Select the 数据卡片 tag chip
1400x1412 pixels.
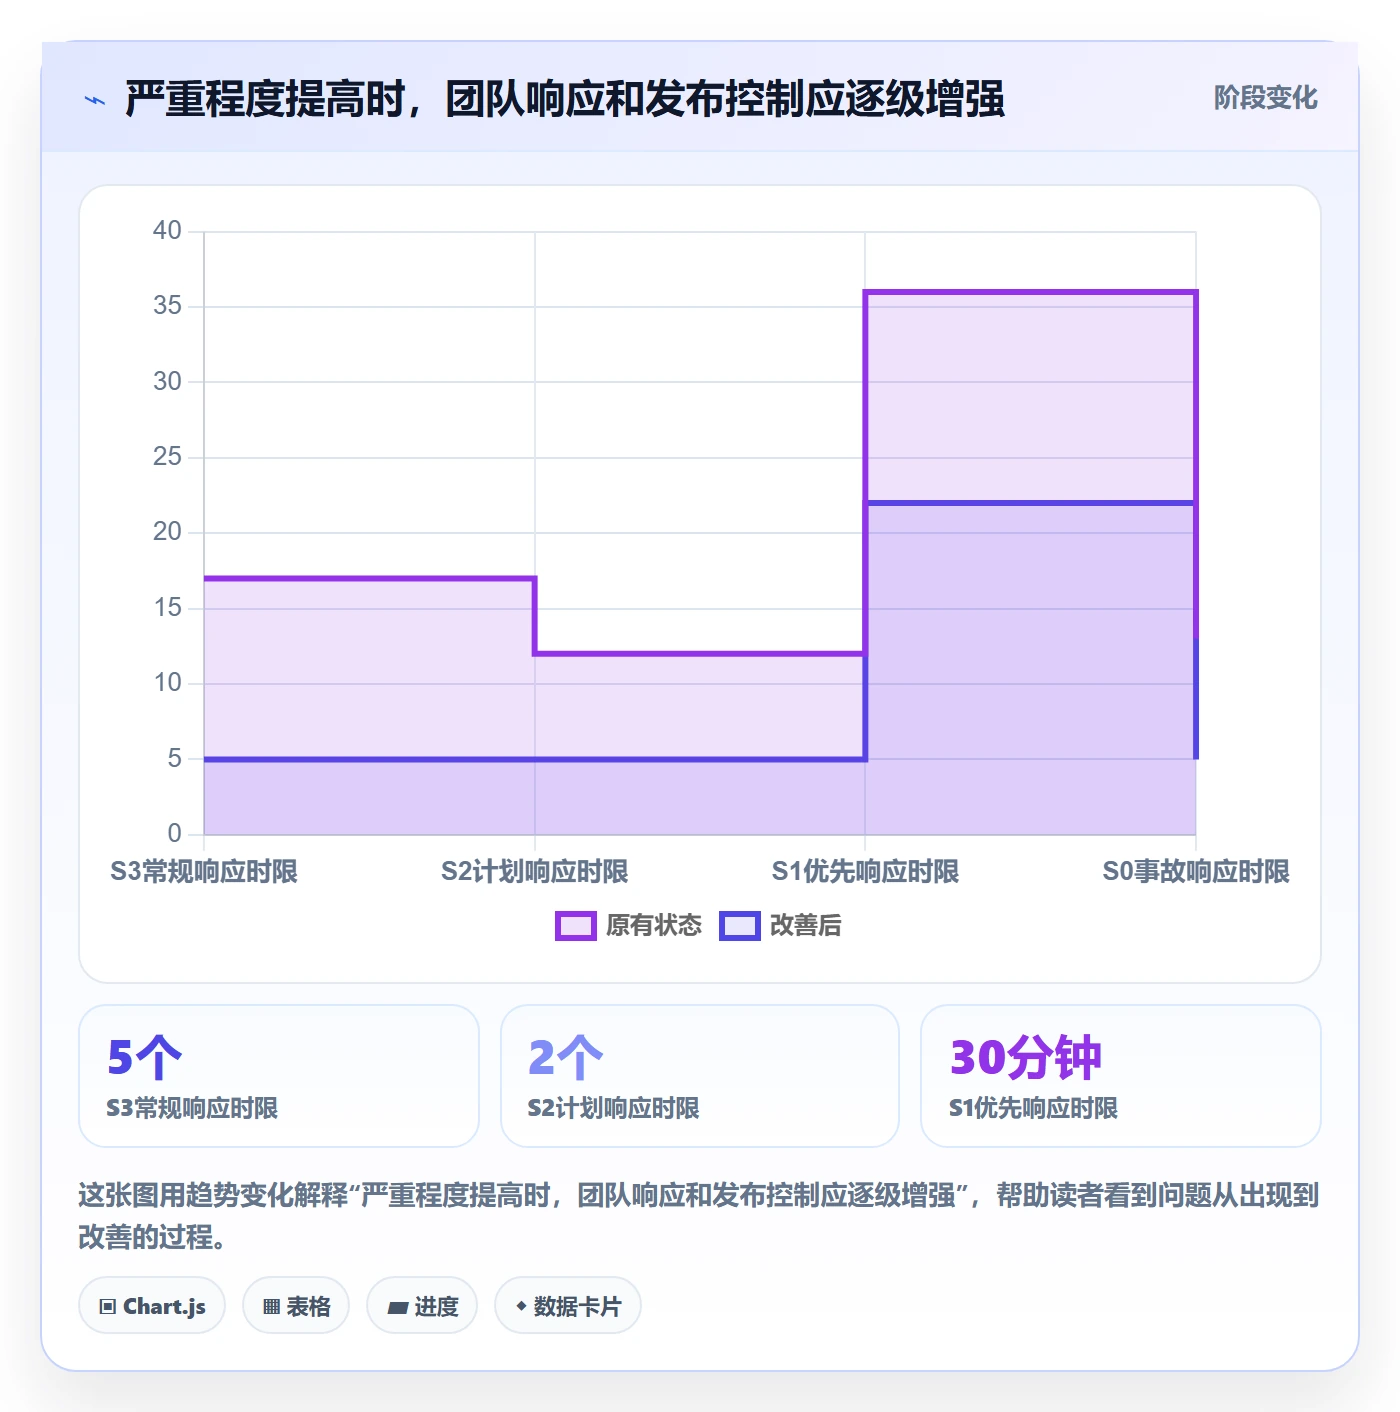[568, 1306]
